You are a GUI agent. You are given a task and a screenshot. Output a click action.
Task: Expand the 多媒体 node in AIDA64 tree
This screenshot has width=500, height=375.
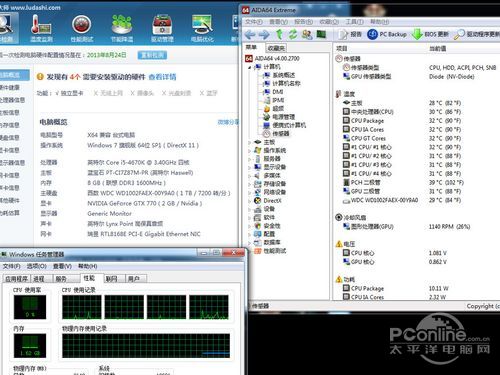coord(249,176)
